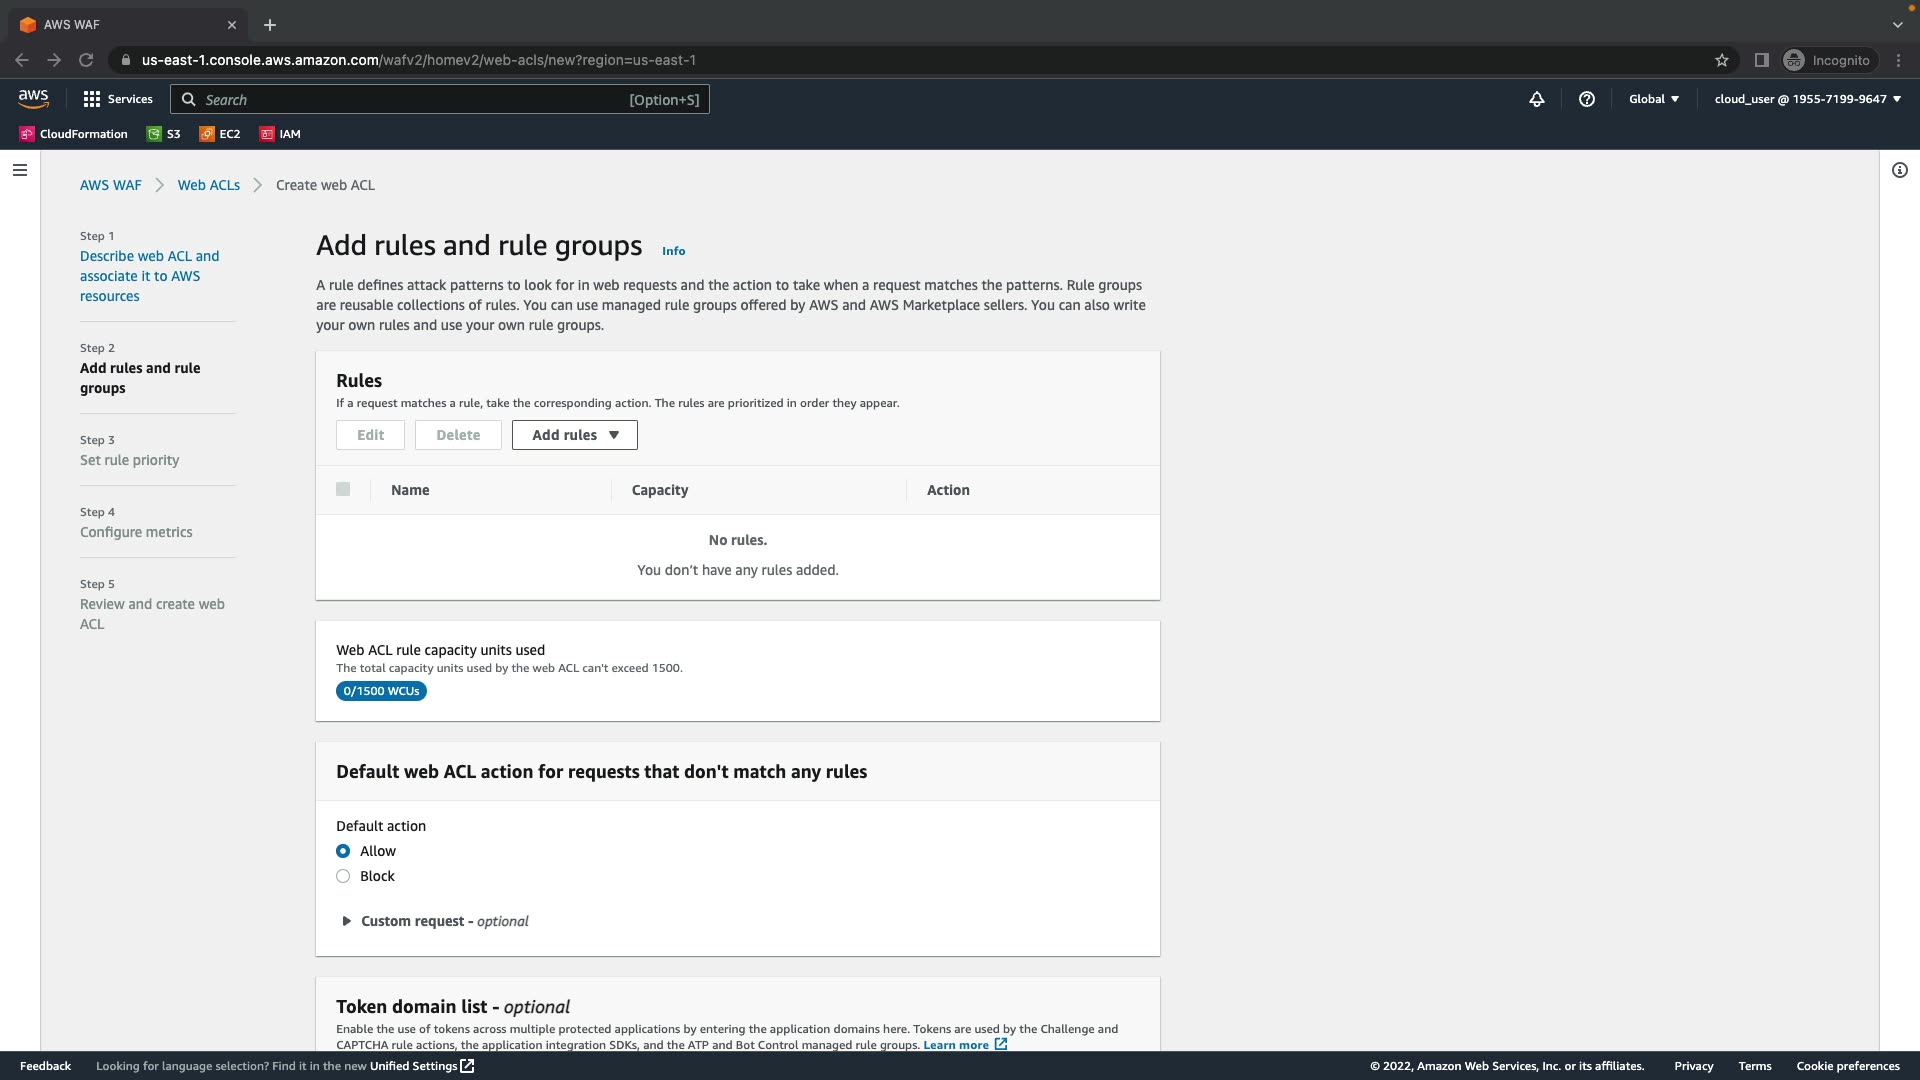Select the Block default action
1920x1080 pixels.
click(x=343, y=876)
